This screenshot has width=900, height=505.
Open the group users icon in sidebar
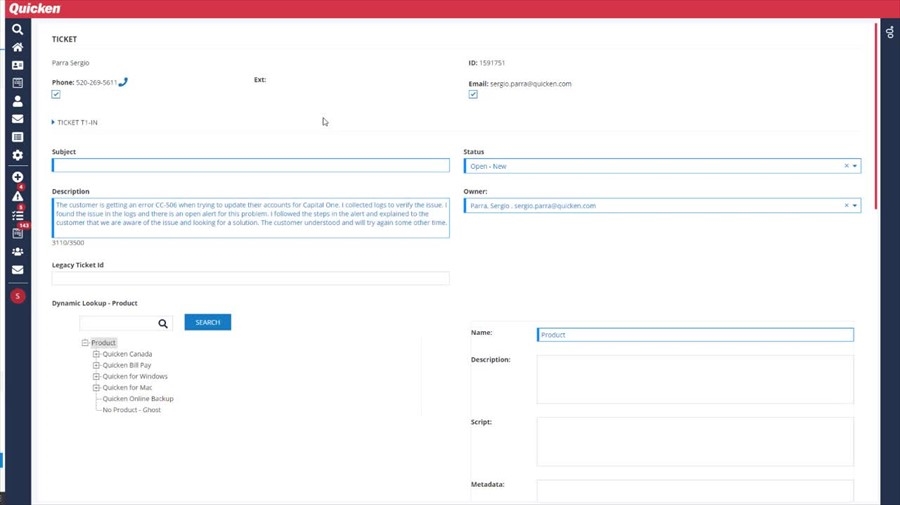pyautogui.click(x=17, y=252)
